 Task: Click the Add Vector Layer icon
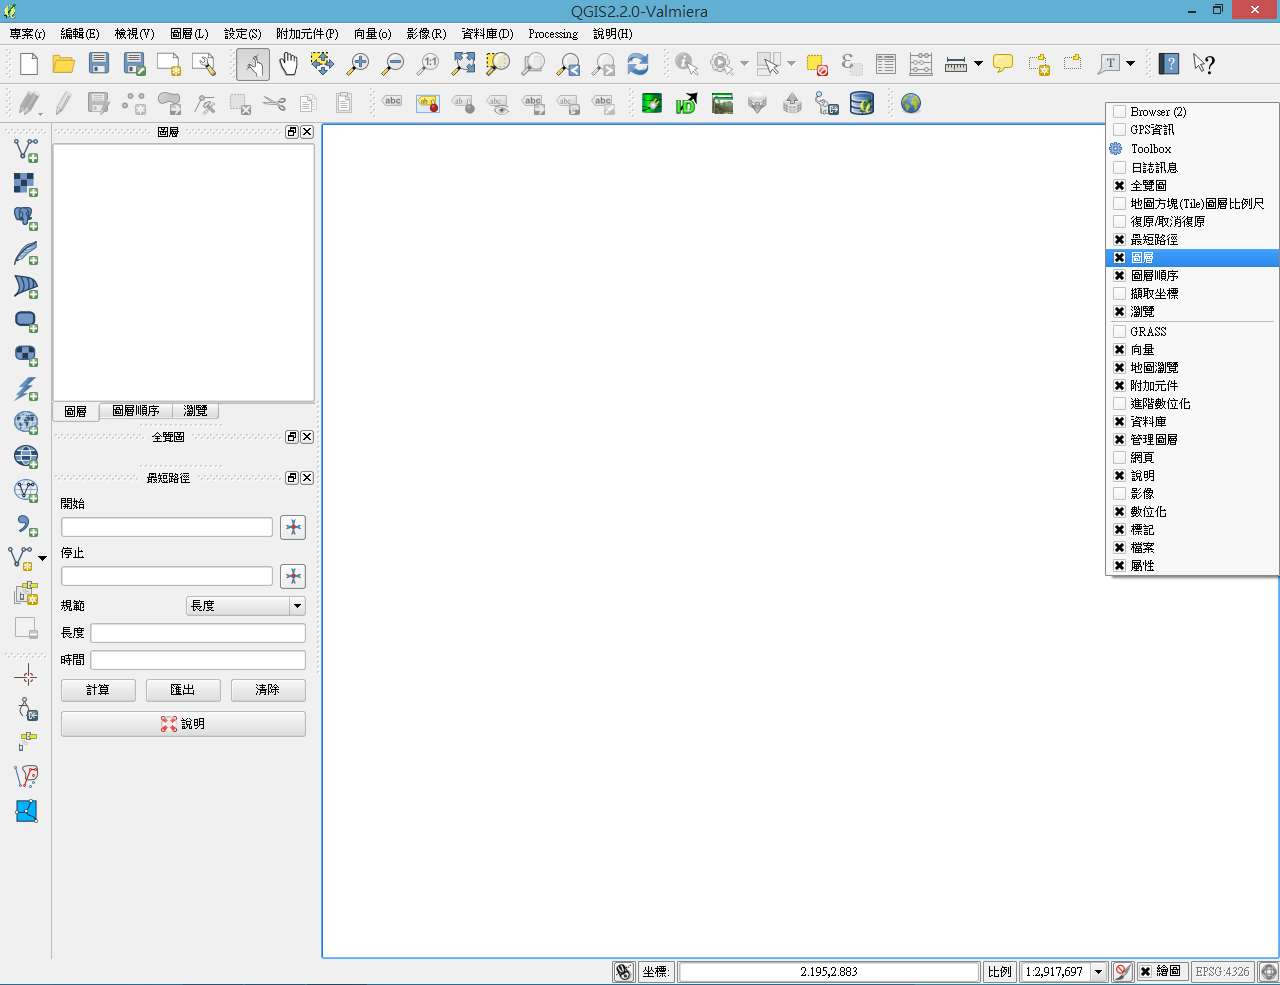pos(26,150)
